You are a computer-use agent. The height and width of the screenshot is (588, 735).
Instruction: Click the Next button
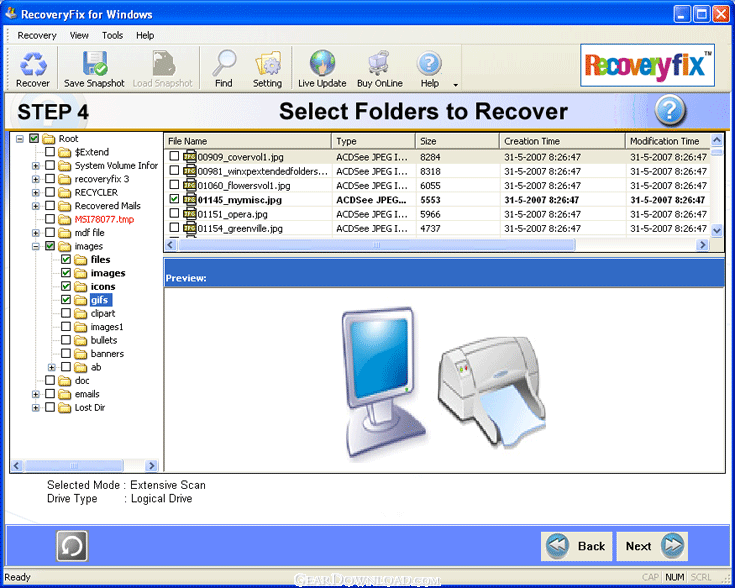point(652,546)
